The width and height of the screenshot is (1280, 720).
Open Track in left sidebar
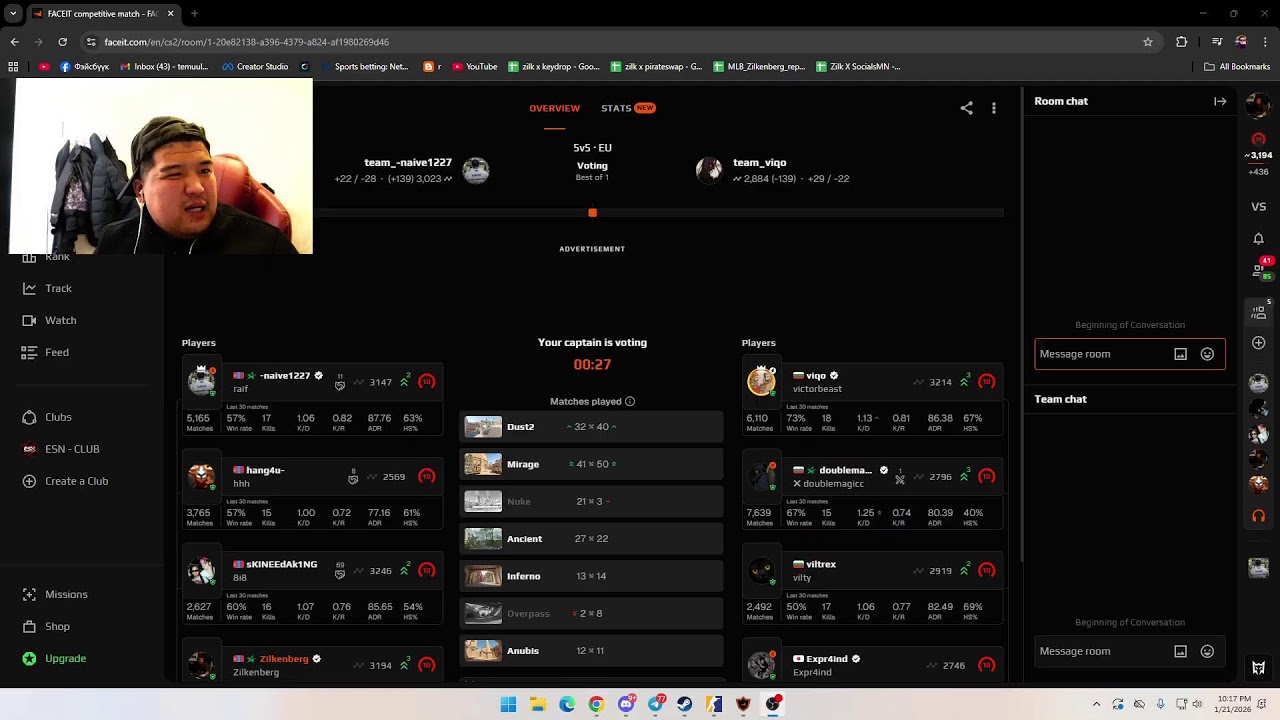click(47, 288)
